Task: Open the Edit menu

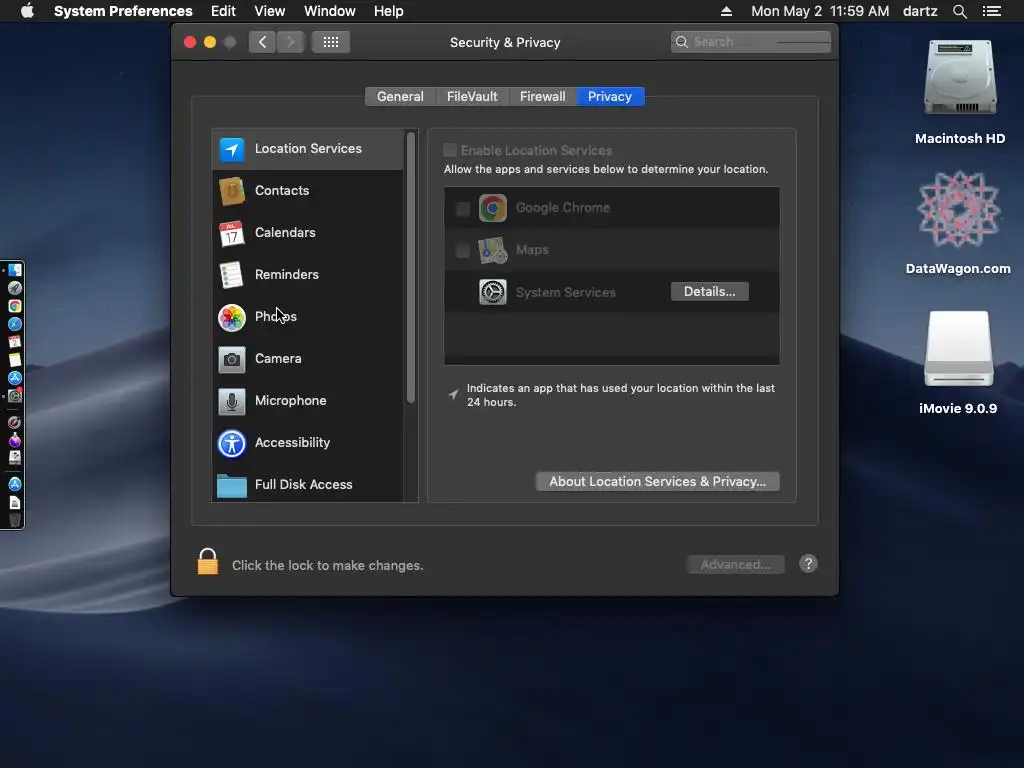Action: pyautogui.click(x=223, y=11)
